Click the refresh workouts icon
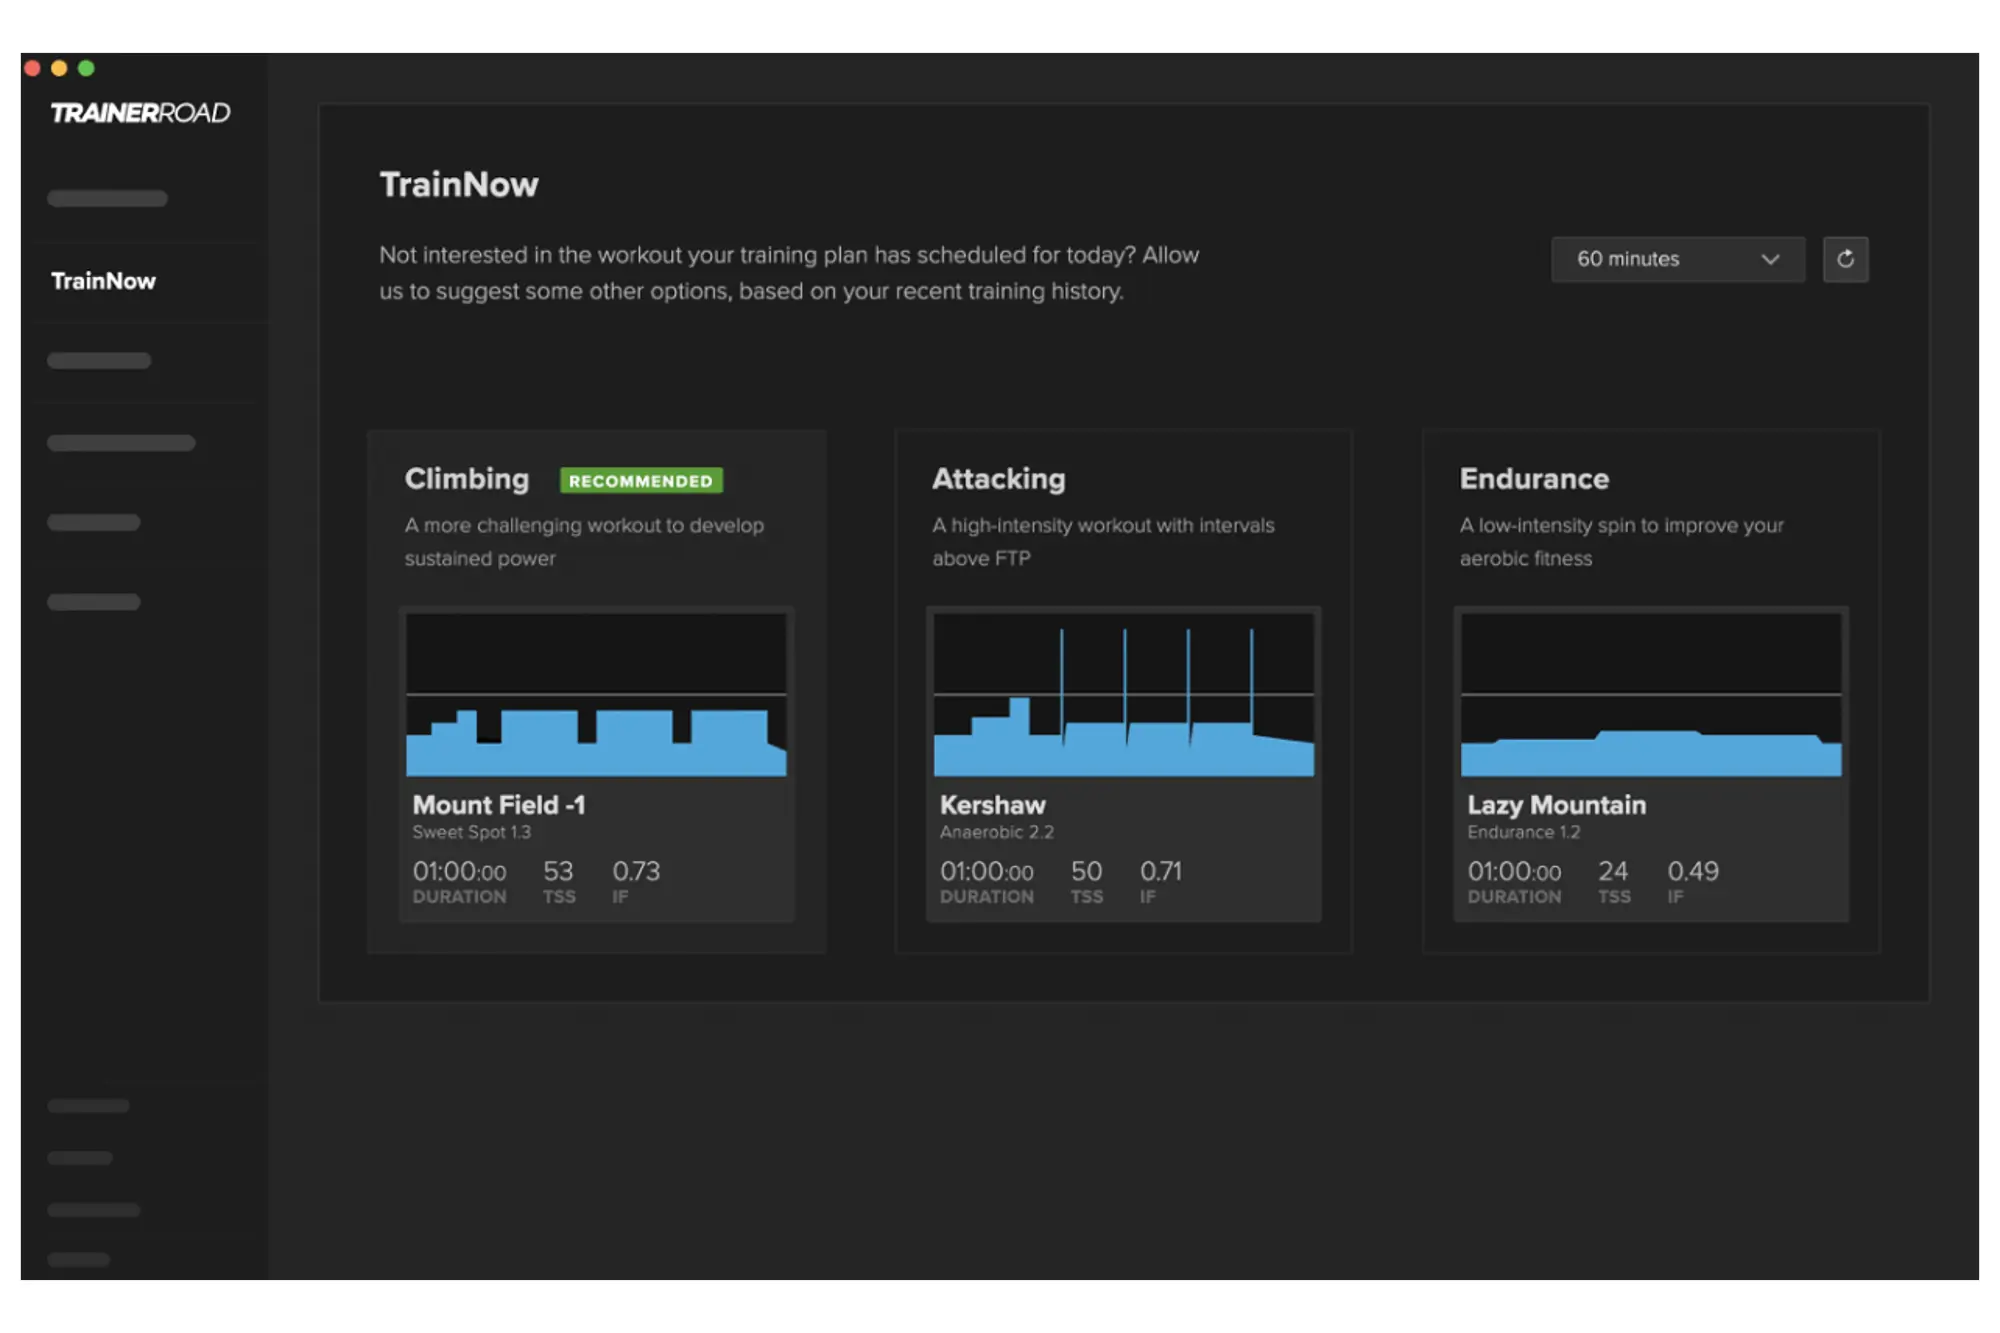Image resolution: width=2000 pixels, height=1333 pixels. click(1846, 260)
